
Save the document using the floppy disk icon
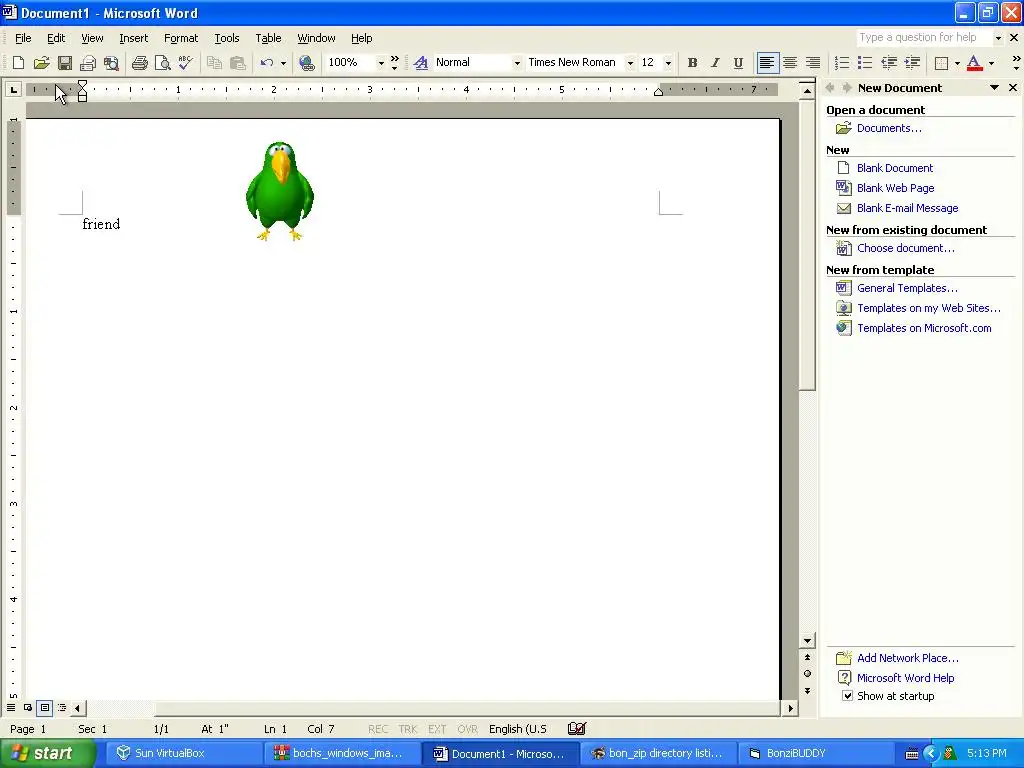65,63
